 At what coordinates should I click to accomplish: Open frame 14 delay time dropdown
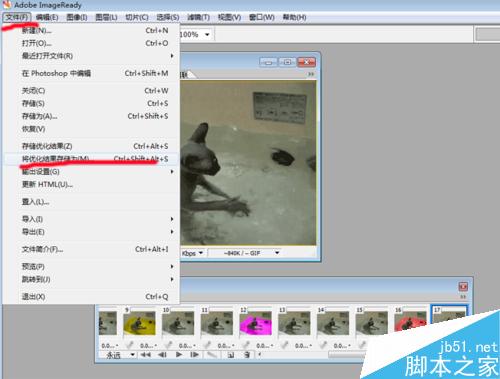(341, 346)
